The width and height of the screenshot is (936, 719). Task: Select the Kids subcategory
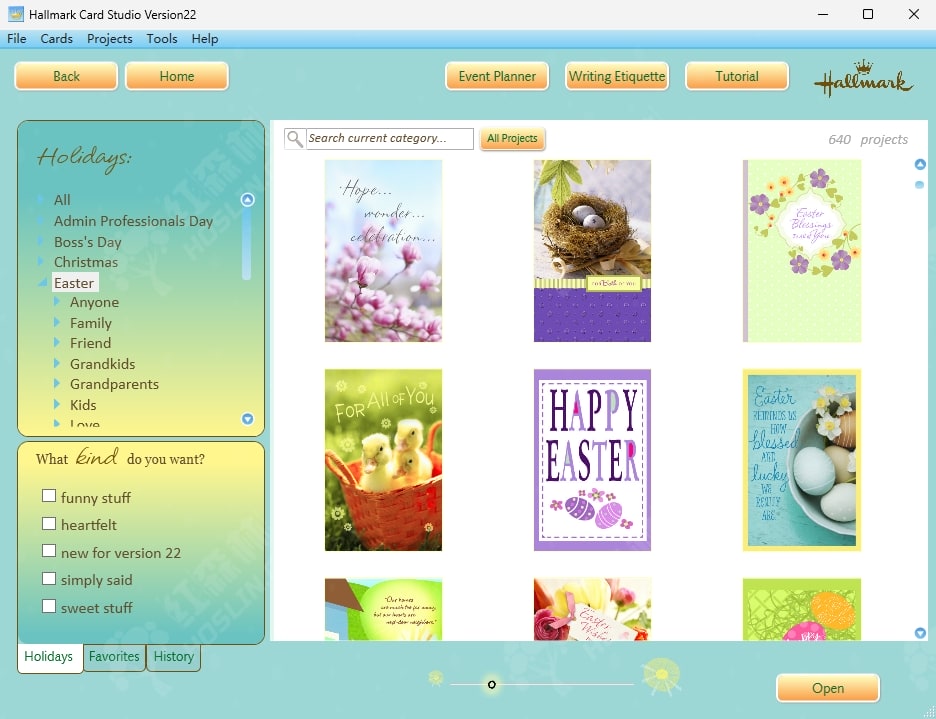pyautogui.click(x=83, y=405)
